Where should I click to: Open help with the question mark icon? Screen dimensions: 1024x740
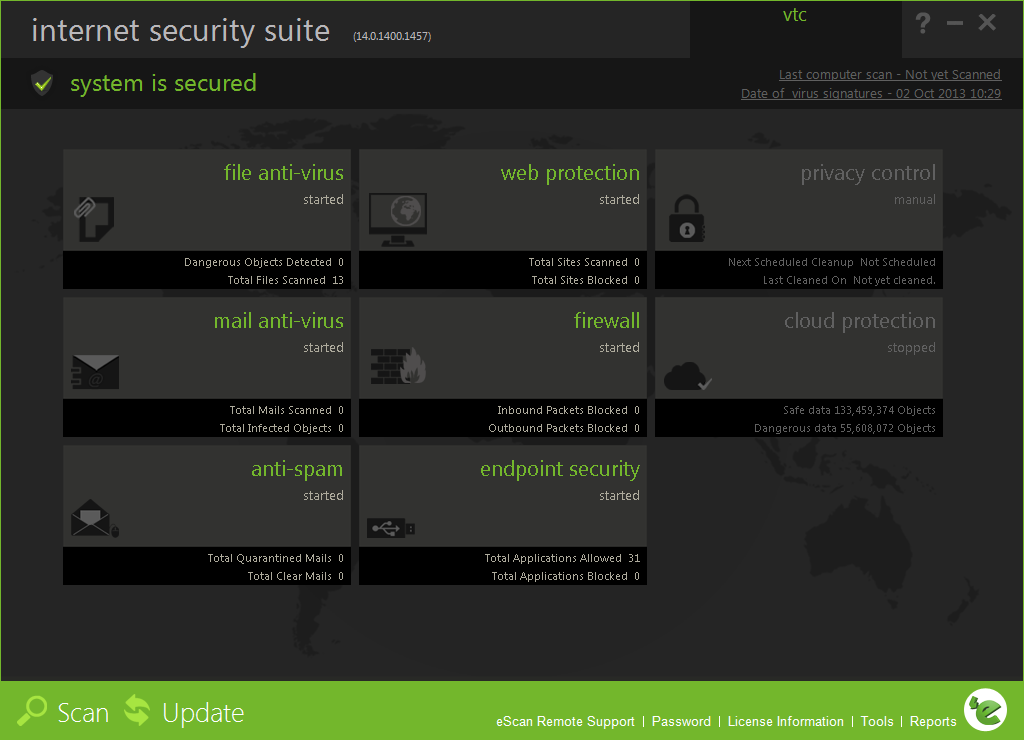(923, 23)
